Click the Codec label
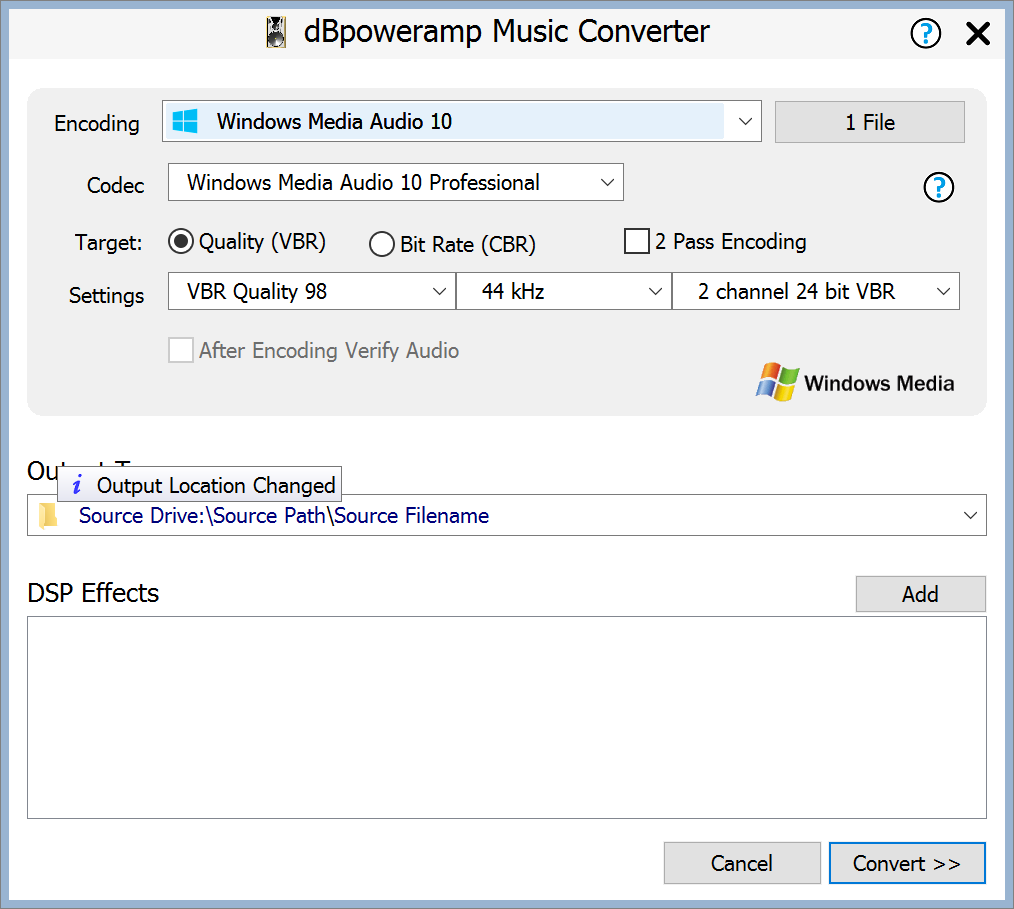 (116, 186)
